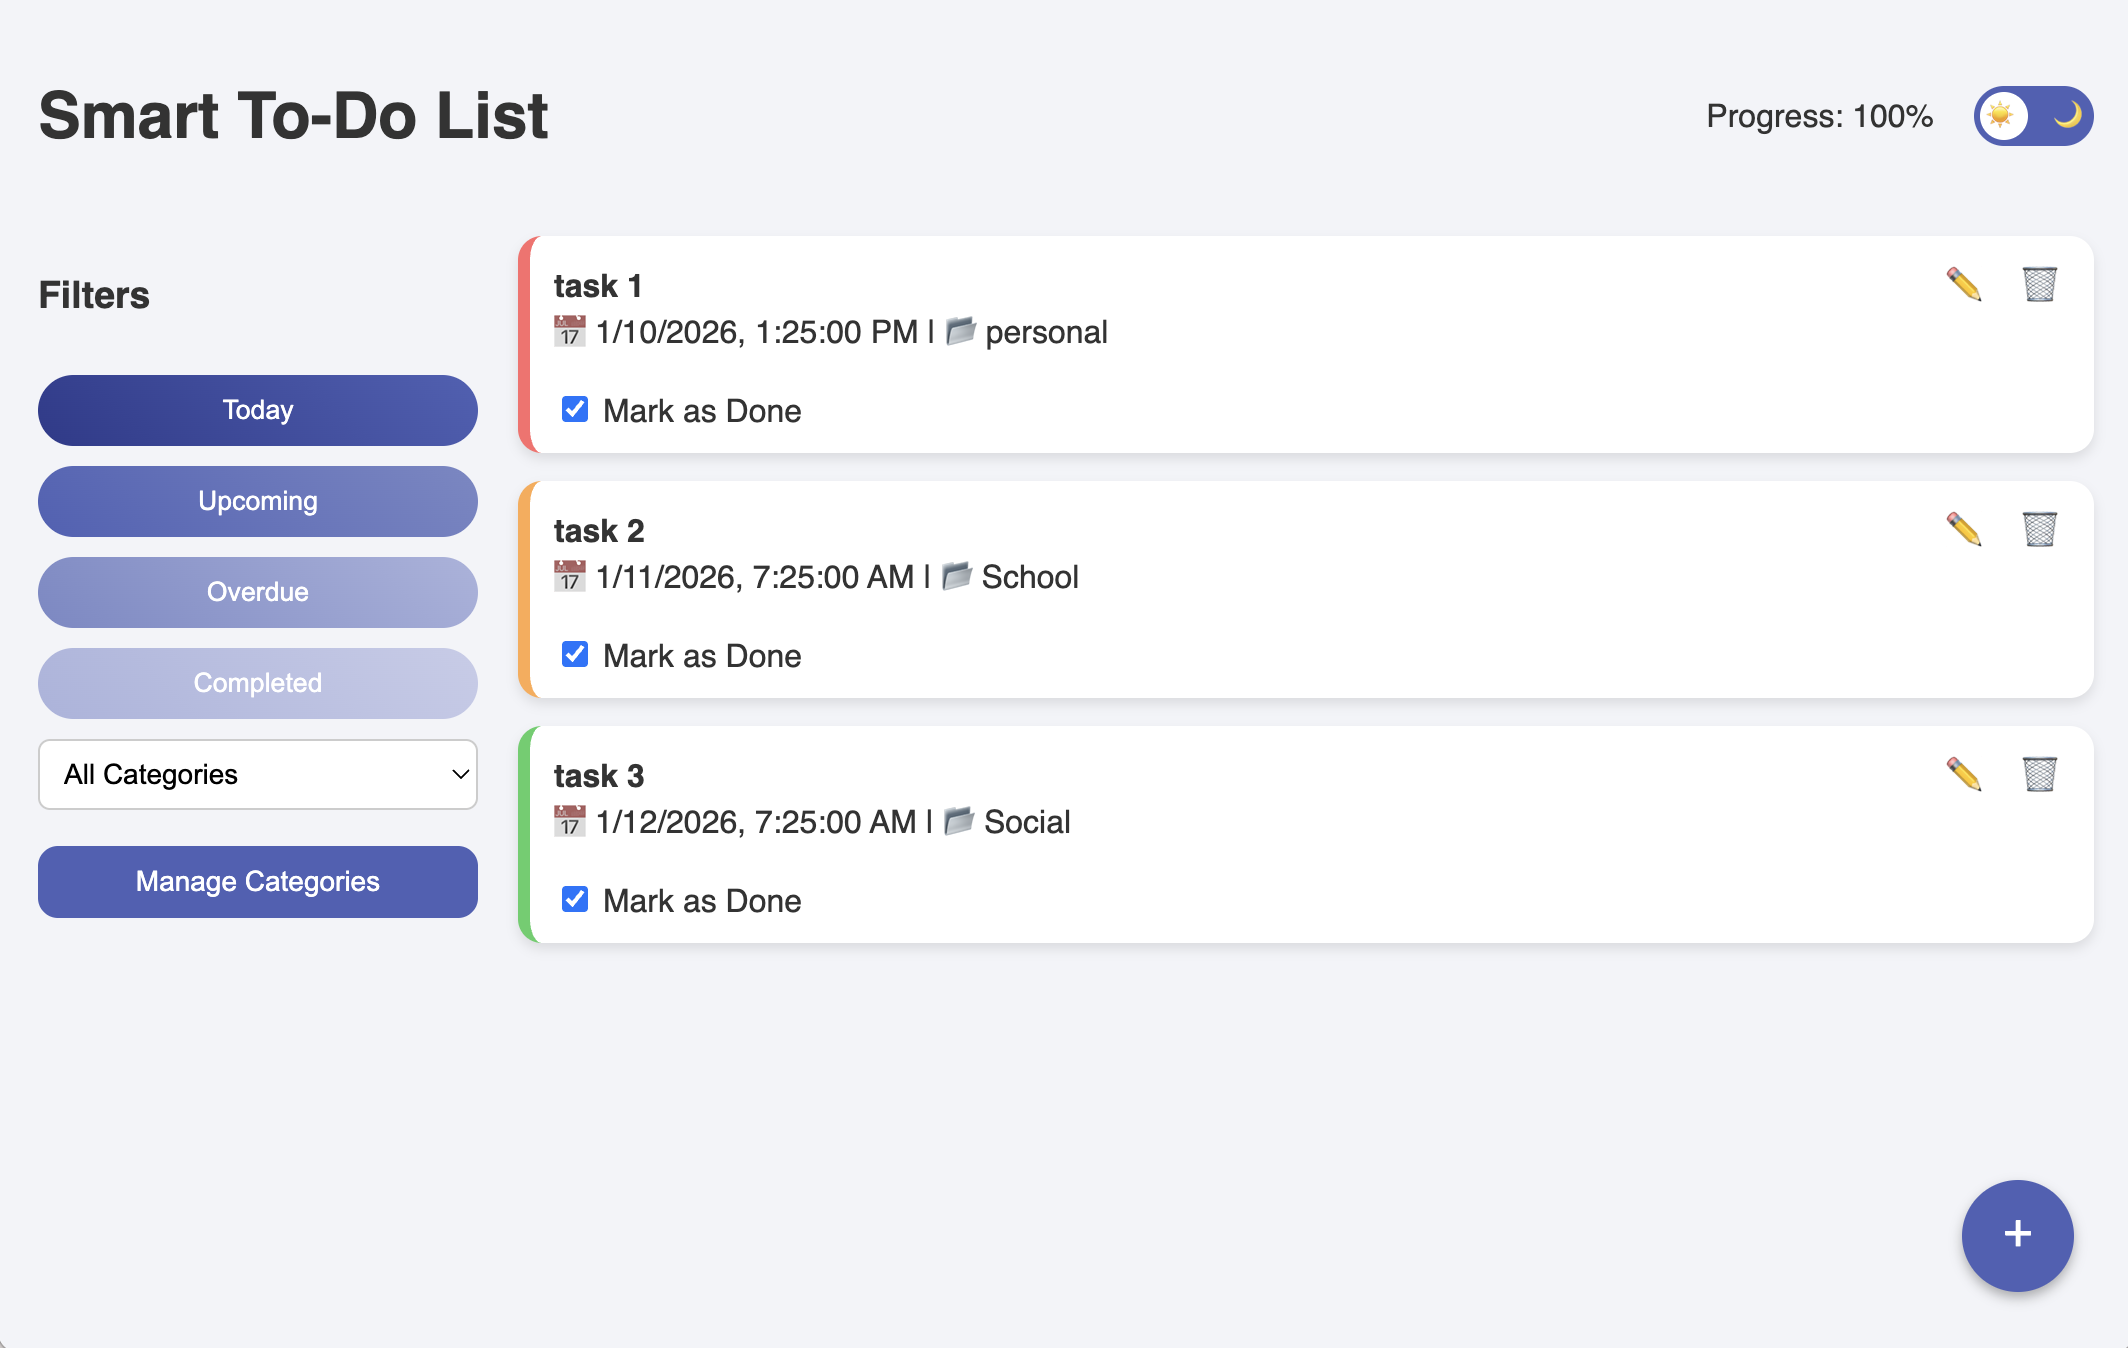Click the trash bin icon on task 2
Screen dimensions: 2128x1348
pyautogui.click(x=2039, y=530)
